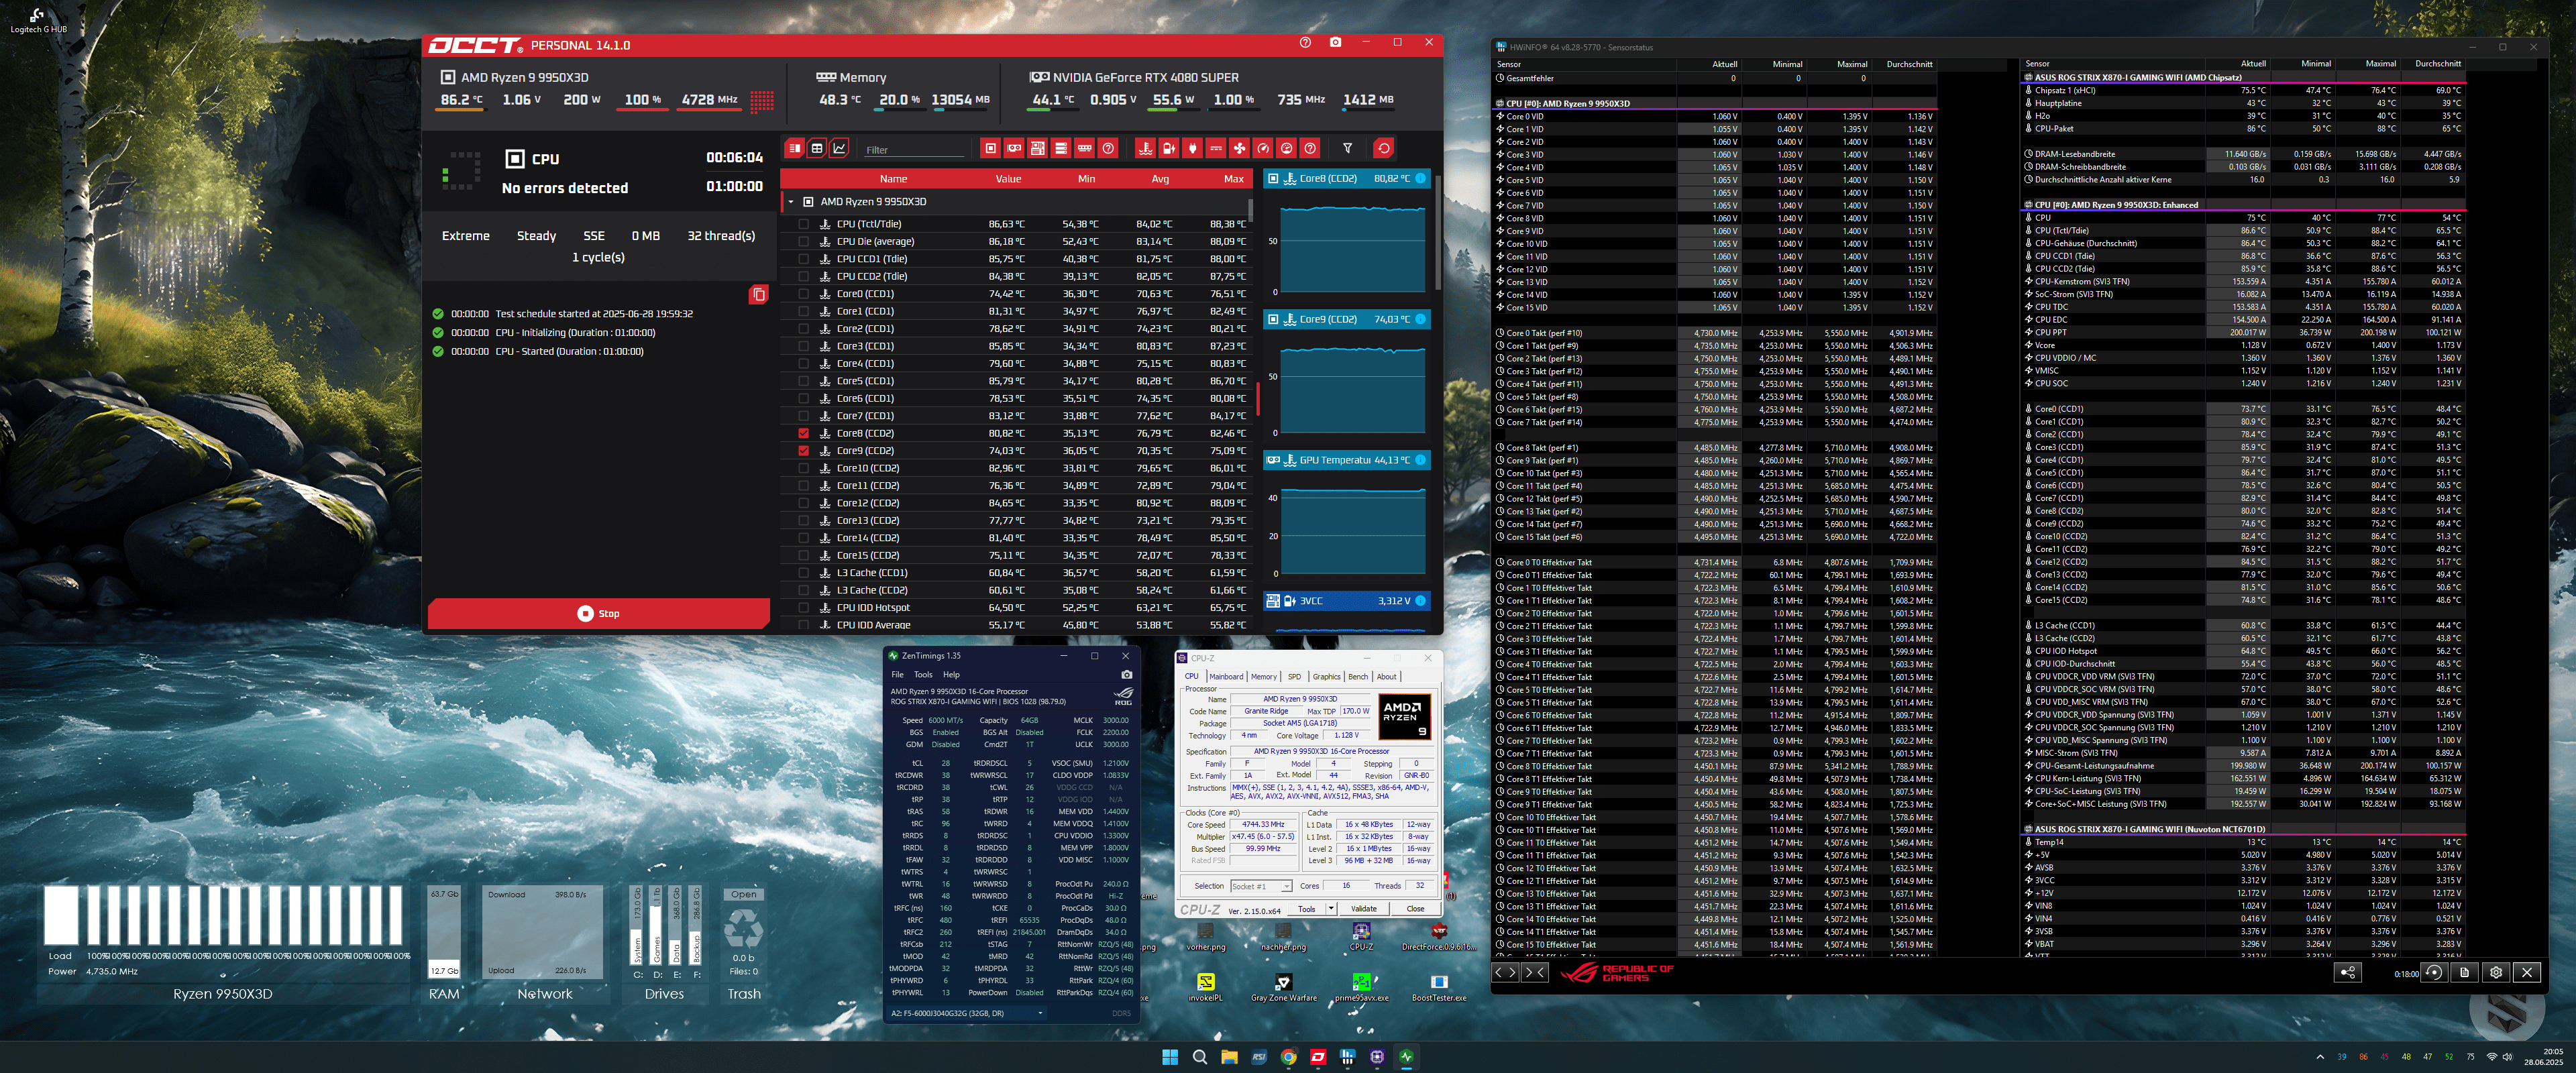This screenshot has height=1073, width=2576.
Task: Open HWiNFO logging document icon
Action: coord(2465,972)
